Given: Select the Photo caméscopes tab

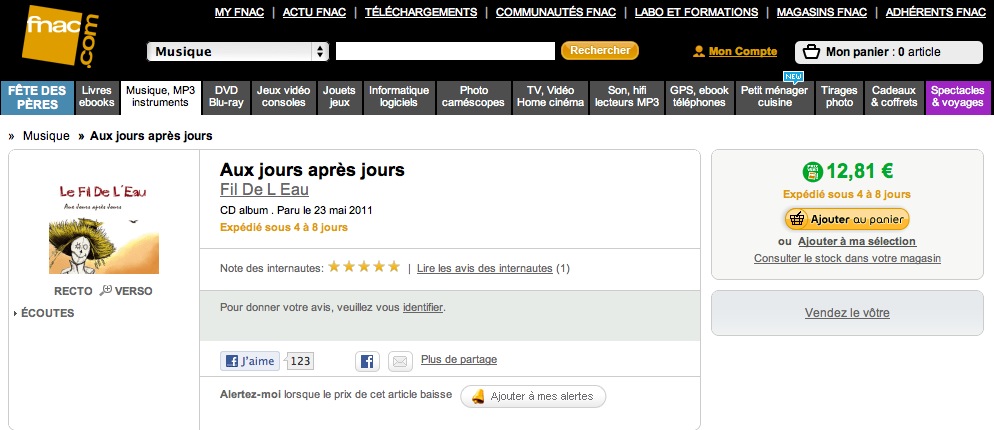Looking at the screenshot, I should coord(473,98).
